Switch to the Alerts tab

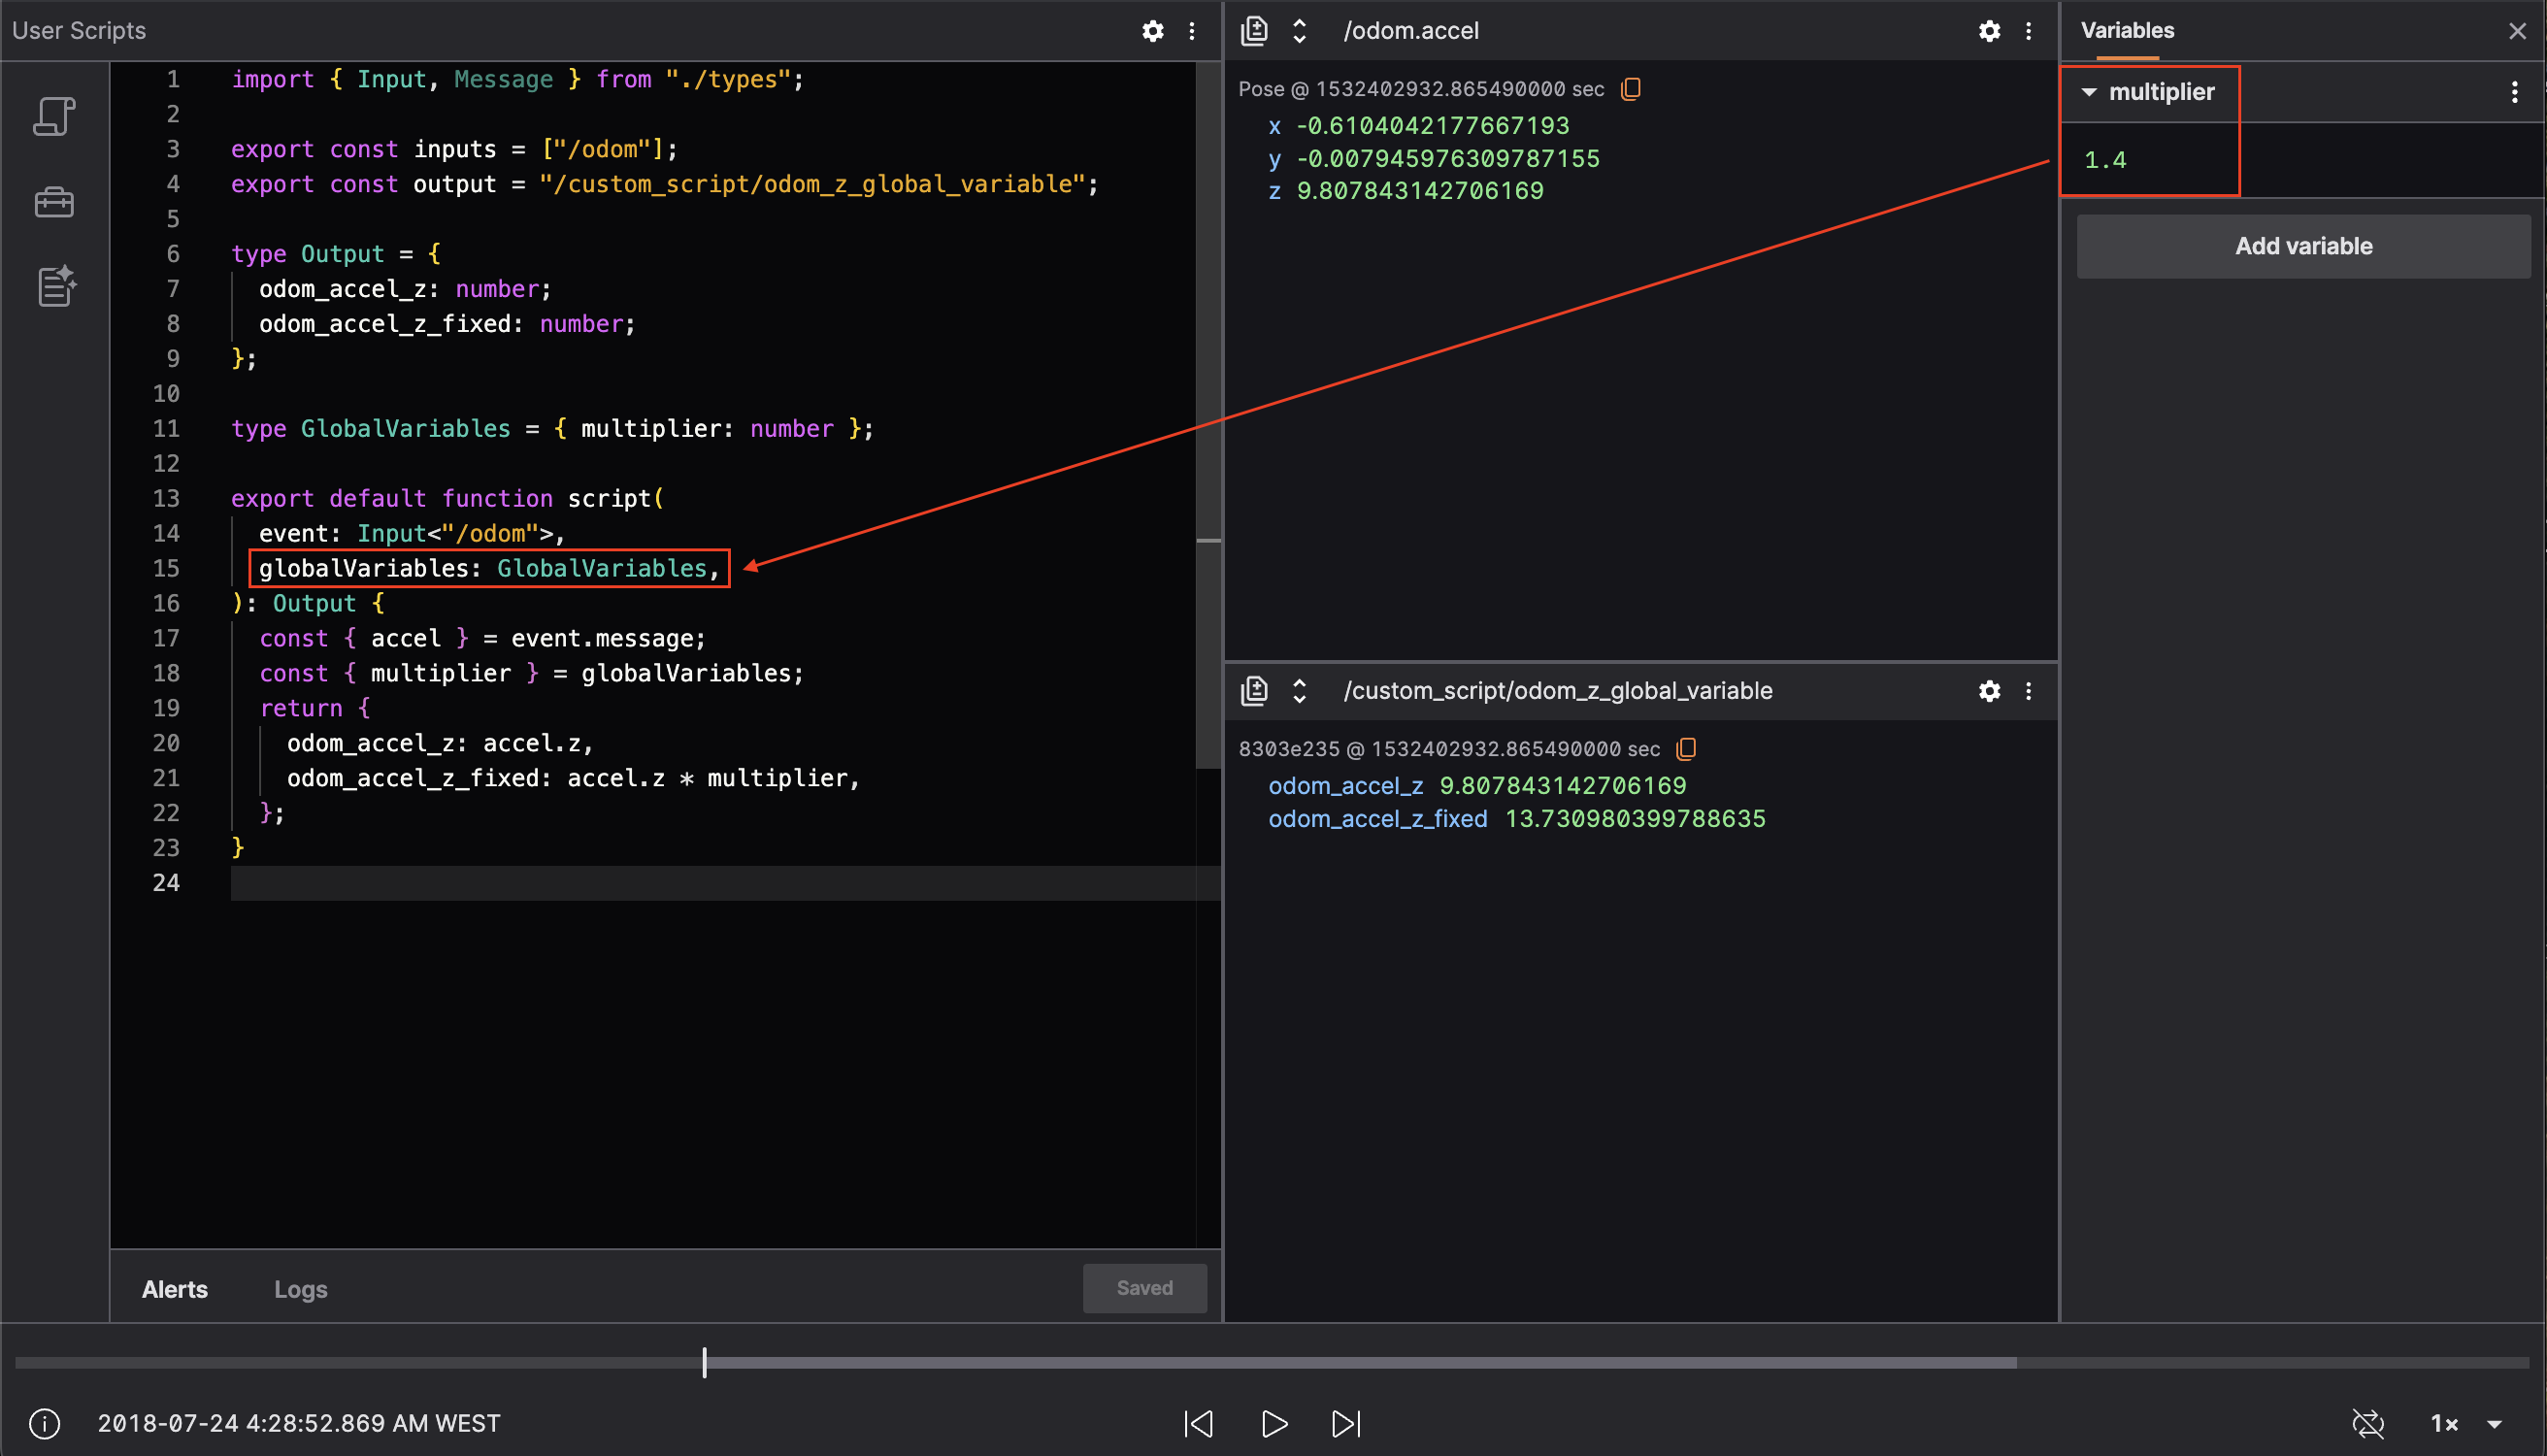(175, 1289)
